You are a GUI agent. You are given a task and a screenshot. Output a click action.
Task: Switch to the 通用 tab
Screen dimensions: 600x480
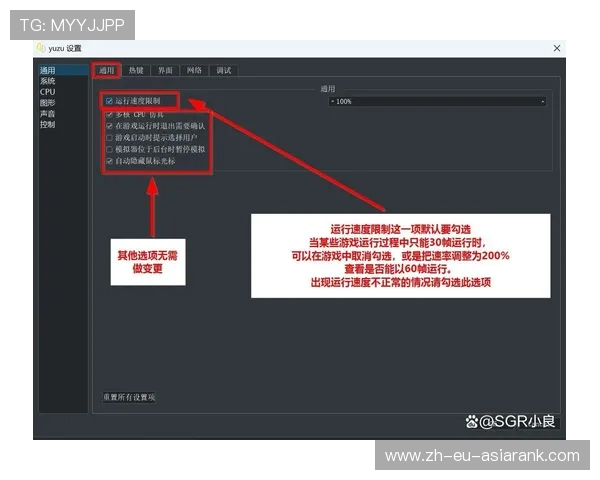point(106,70)
